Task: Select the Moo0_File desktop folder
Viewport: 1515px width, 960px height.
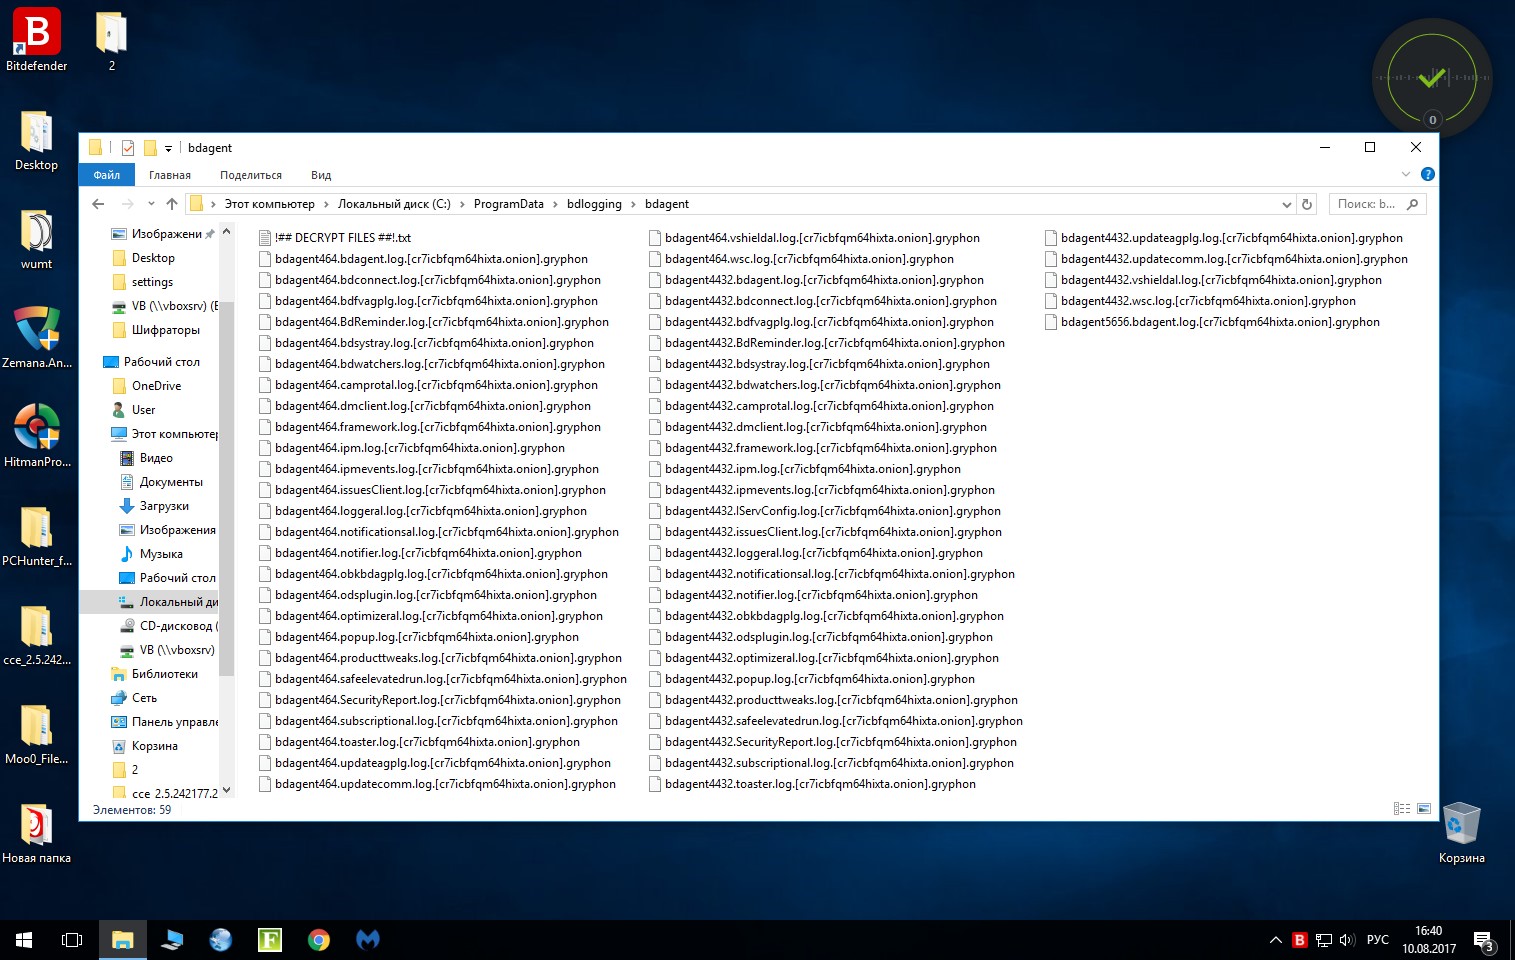Action: coord(36,734)
